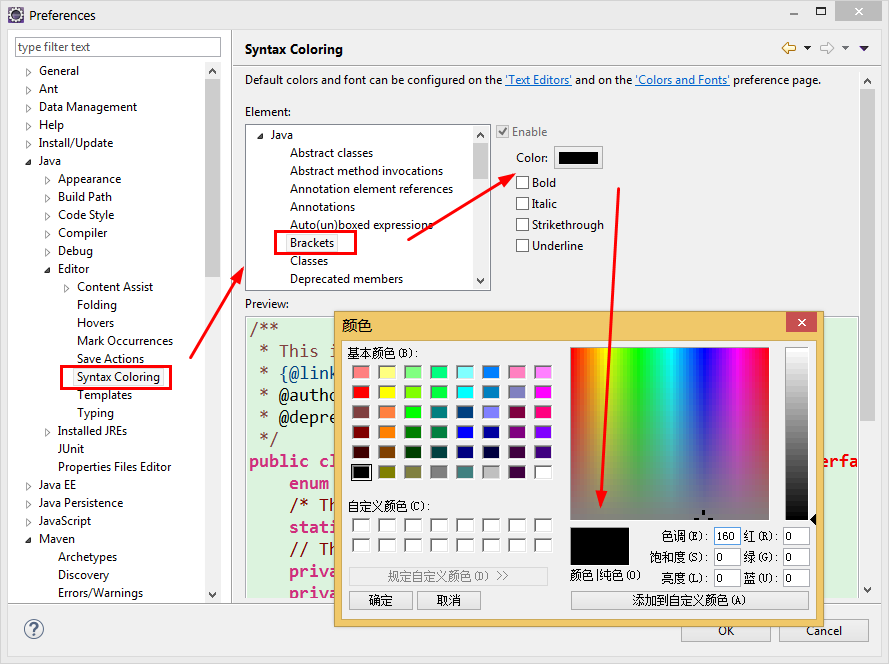Viewport: 889px width, 664px height.
Task: Open the forward history dropdown arrow
Action: click(845, 48)
